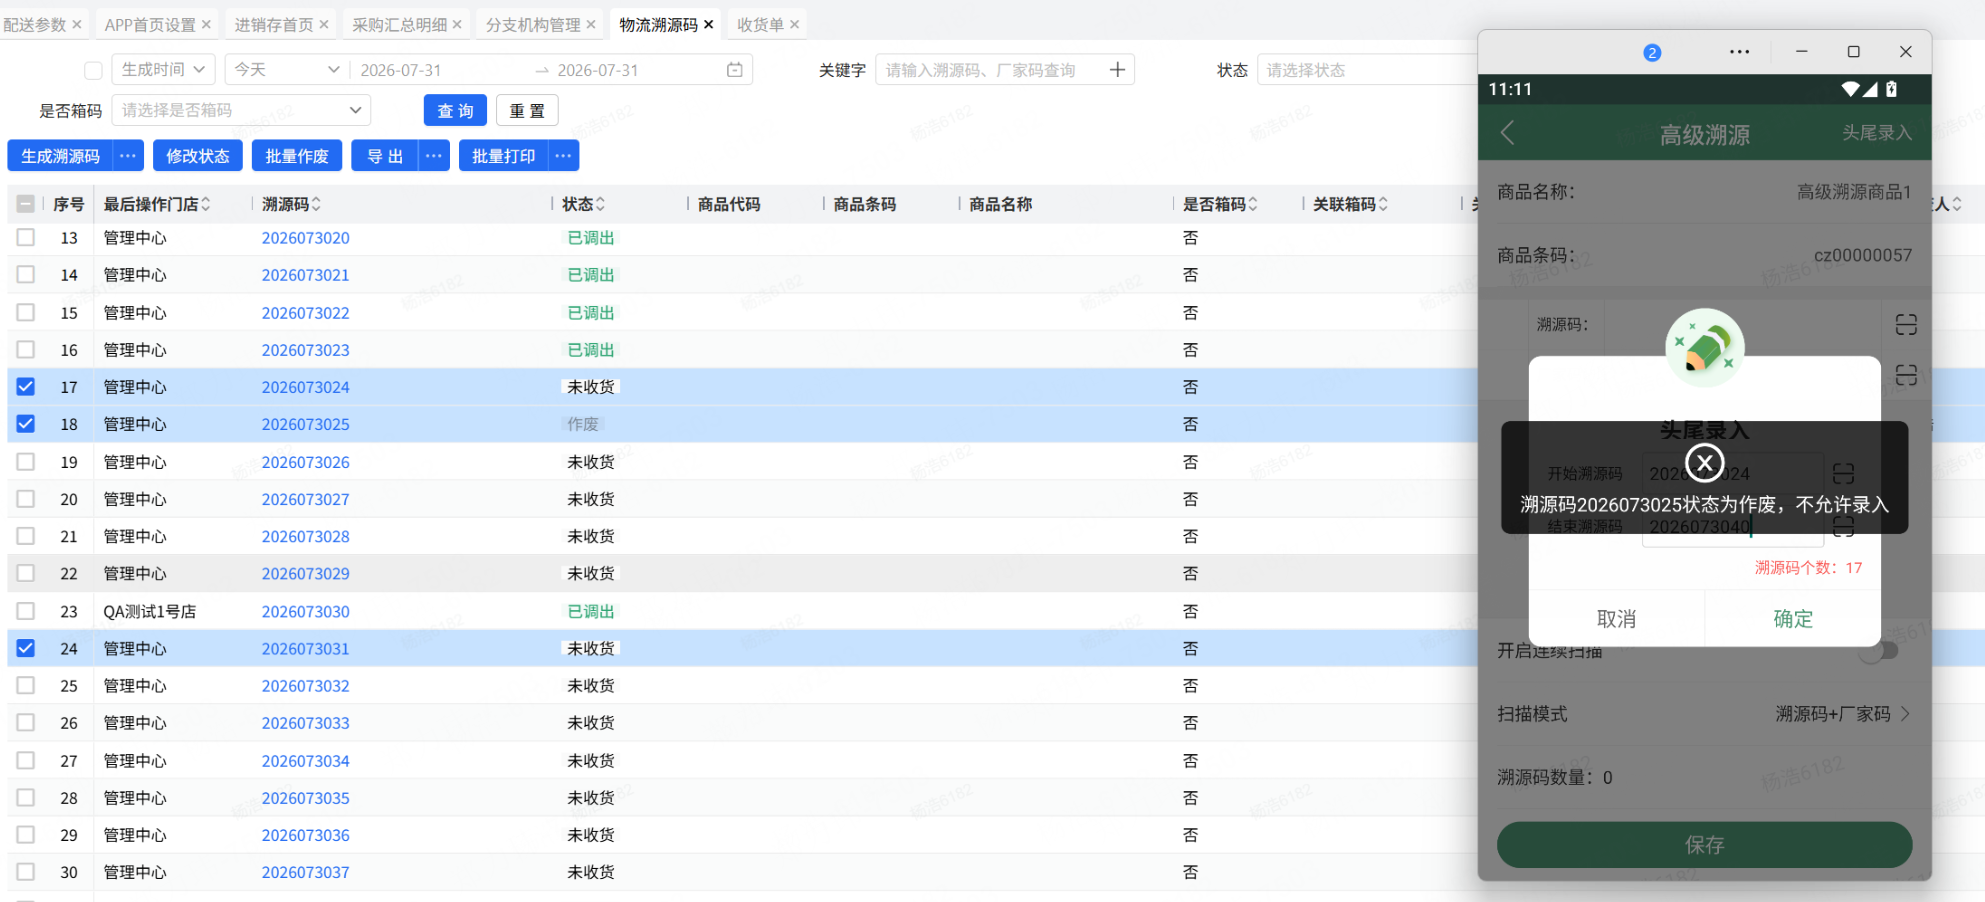Click the plus icon in keyword field
The height and width of the screenshot is (902, 1985).
pos(1117,70)
